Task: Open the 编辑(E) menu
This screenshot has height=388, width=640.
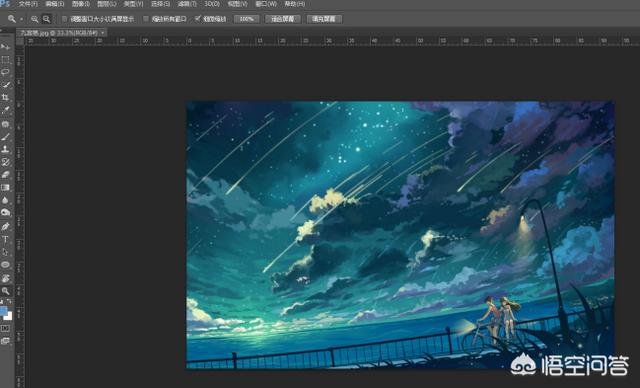Action: coord(55,4)
